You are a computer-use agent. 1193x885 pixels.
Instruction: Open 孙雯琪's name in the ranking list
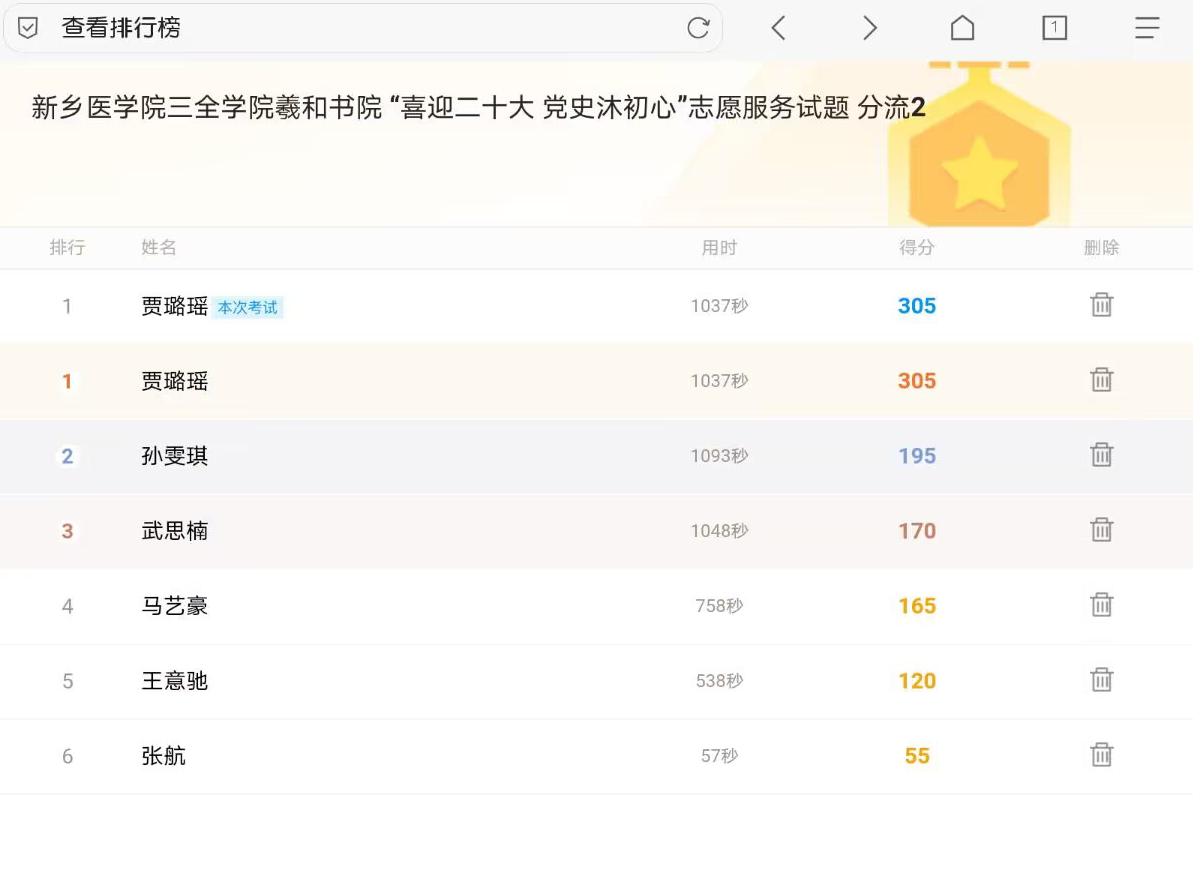click(175, 456)
